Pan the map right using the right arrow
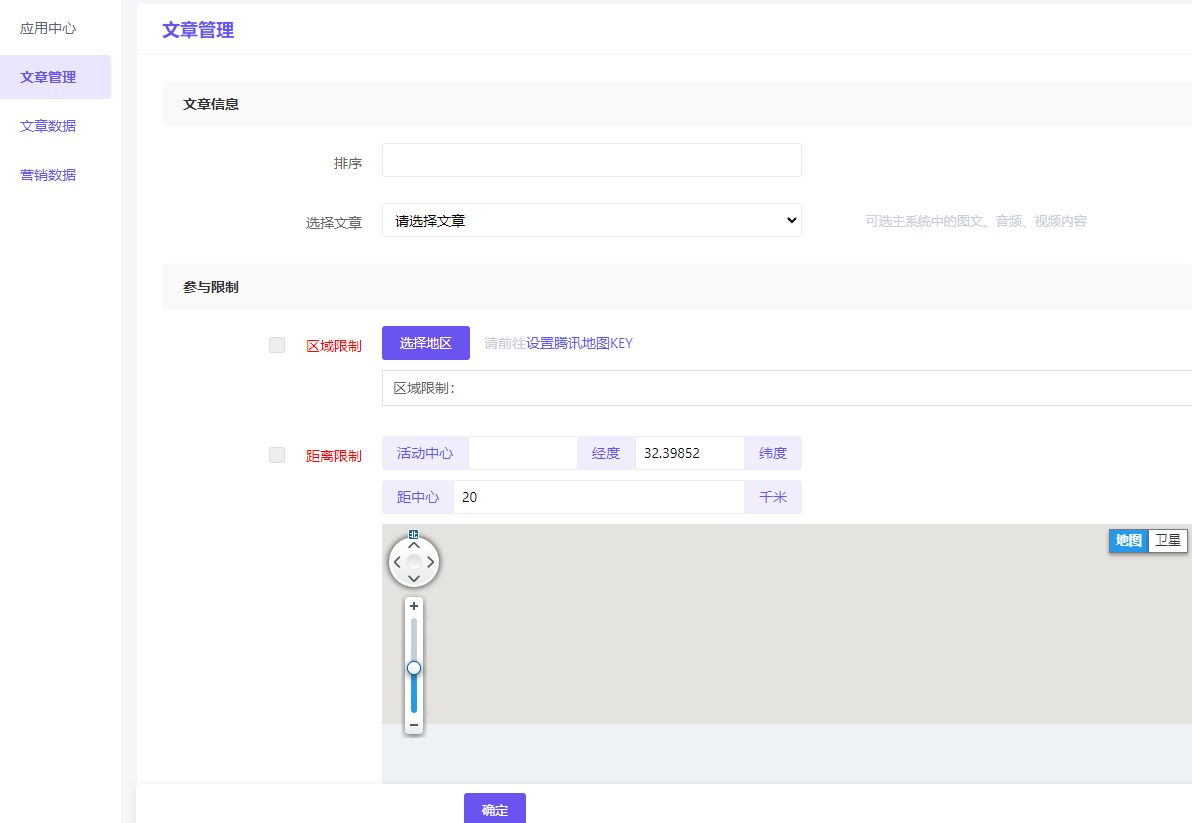The image size is (1192, 823). [431, 562]
